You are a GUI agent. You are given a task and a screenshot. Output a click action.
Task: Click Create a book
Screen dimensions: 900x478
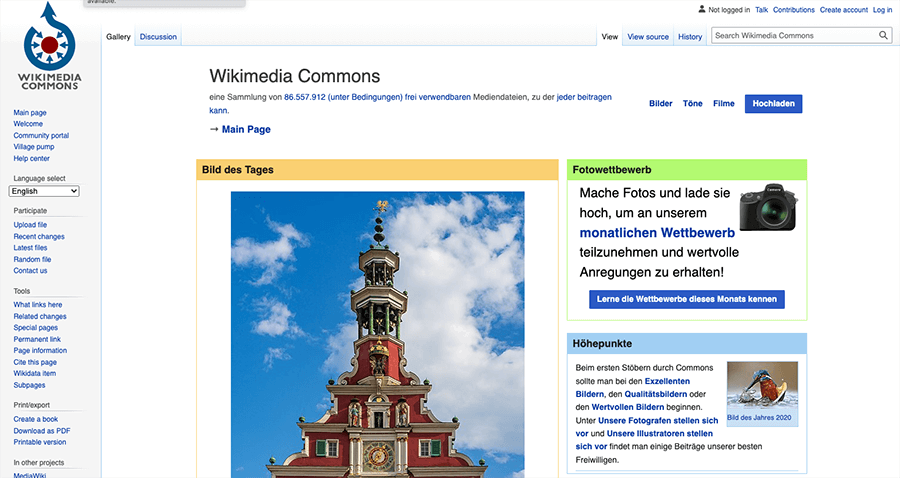pos(36,419)
